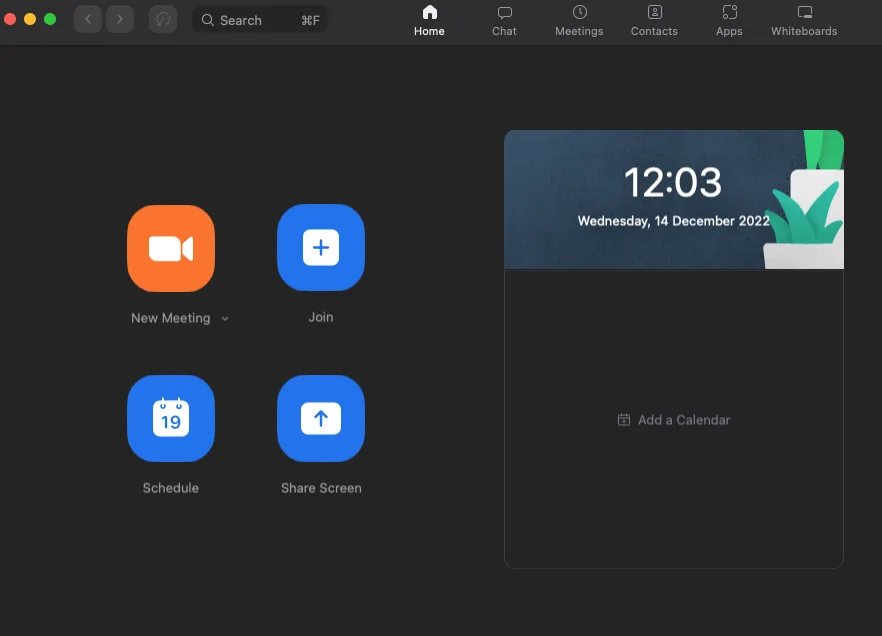Viewport: 882px width, 636px height.
Task: Click the New Meeting label
Action: [x=171, y=318]
